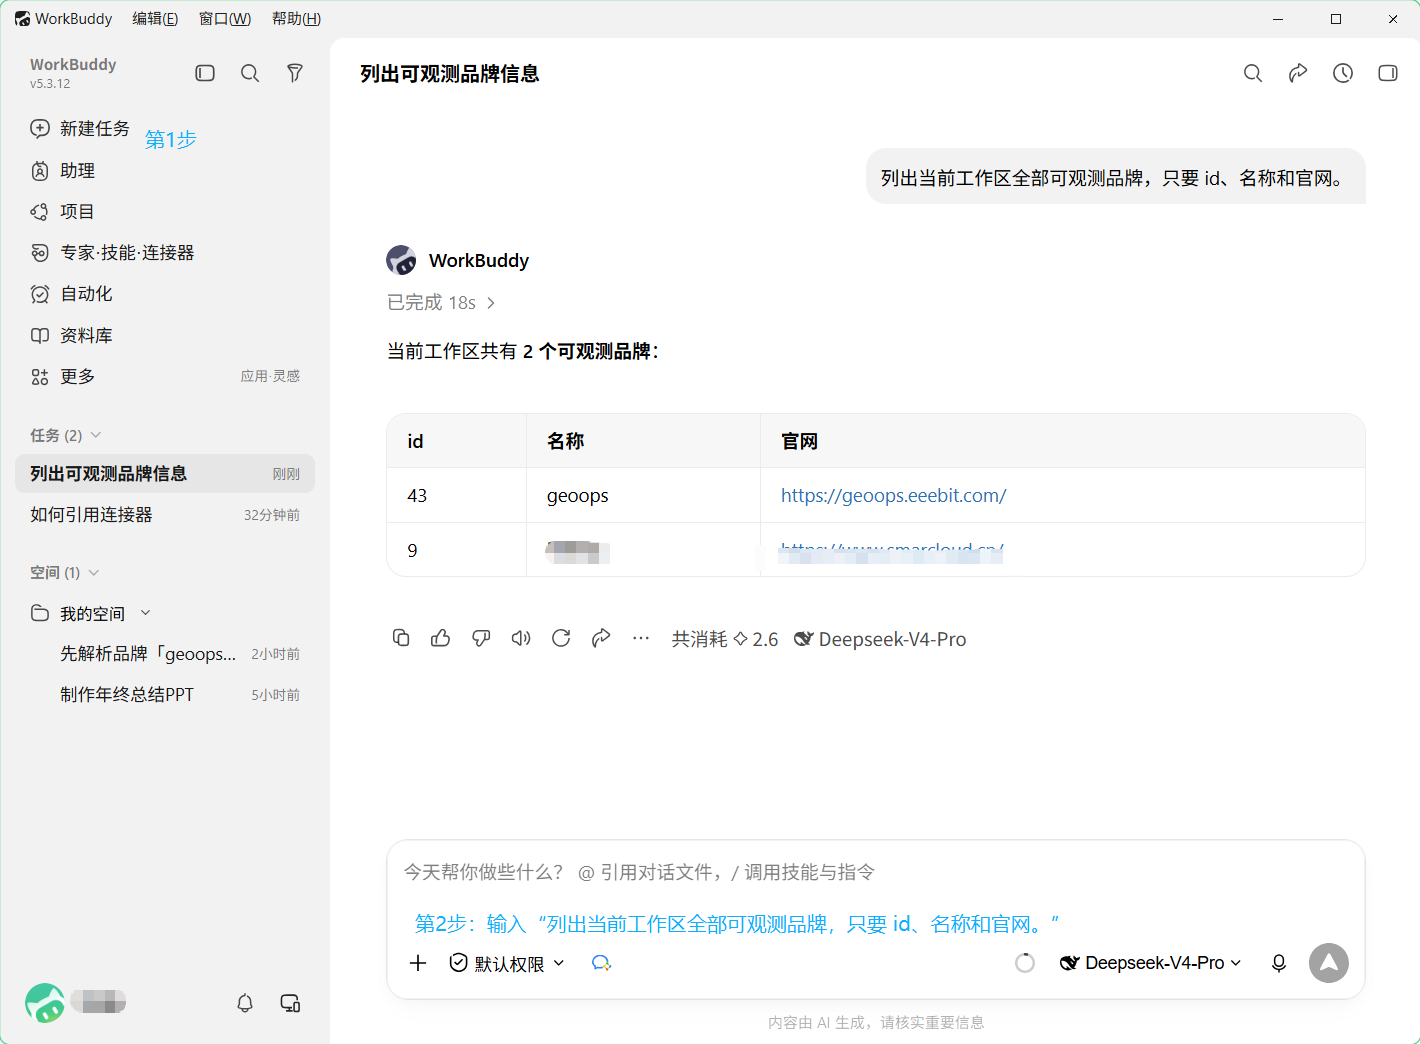Select task 列出可观测品牌信息
The height and width of the screenshot is (1044, 1420).
[x=165, y=474]
